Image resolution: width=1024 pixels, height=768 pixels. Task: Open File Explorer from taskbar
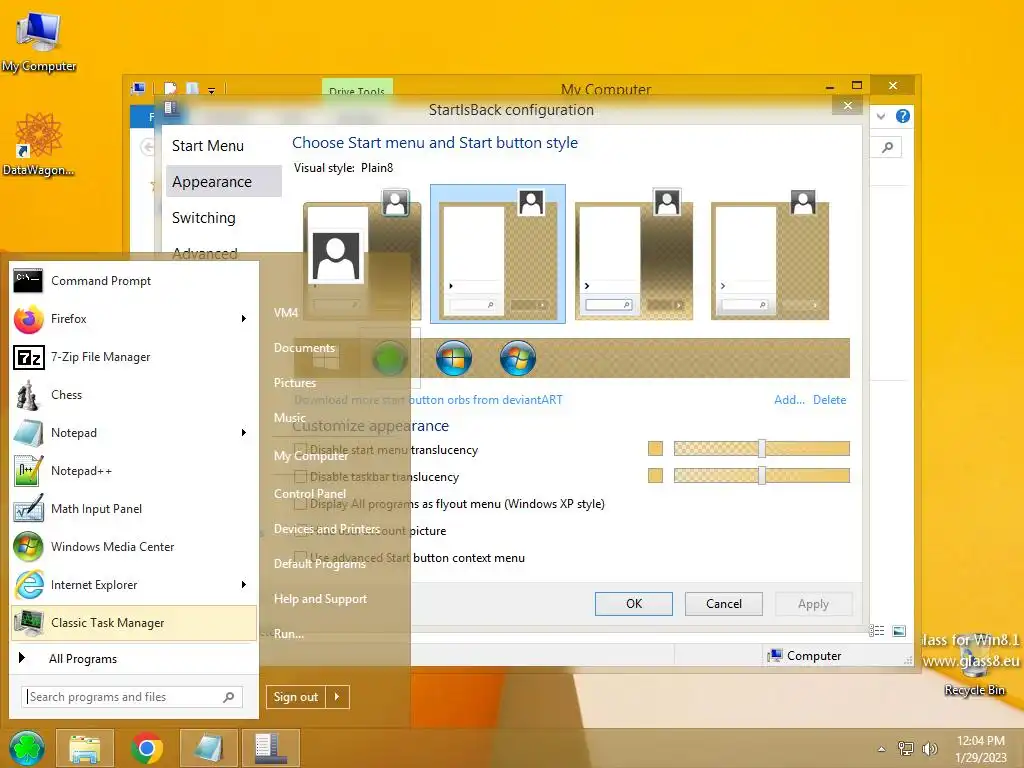85,748
